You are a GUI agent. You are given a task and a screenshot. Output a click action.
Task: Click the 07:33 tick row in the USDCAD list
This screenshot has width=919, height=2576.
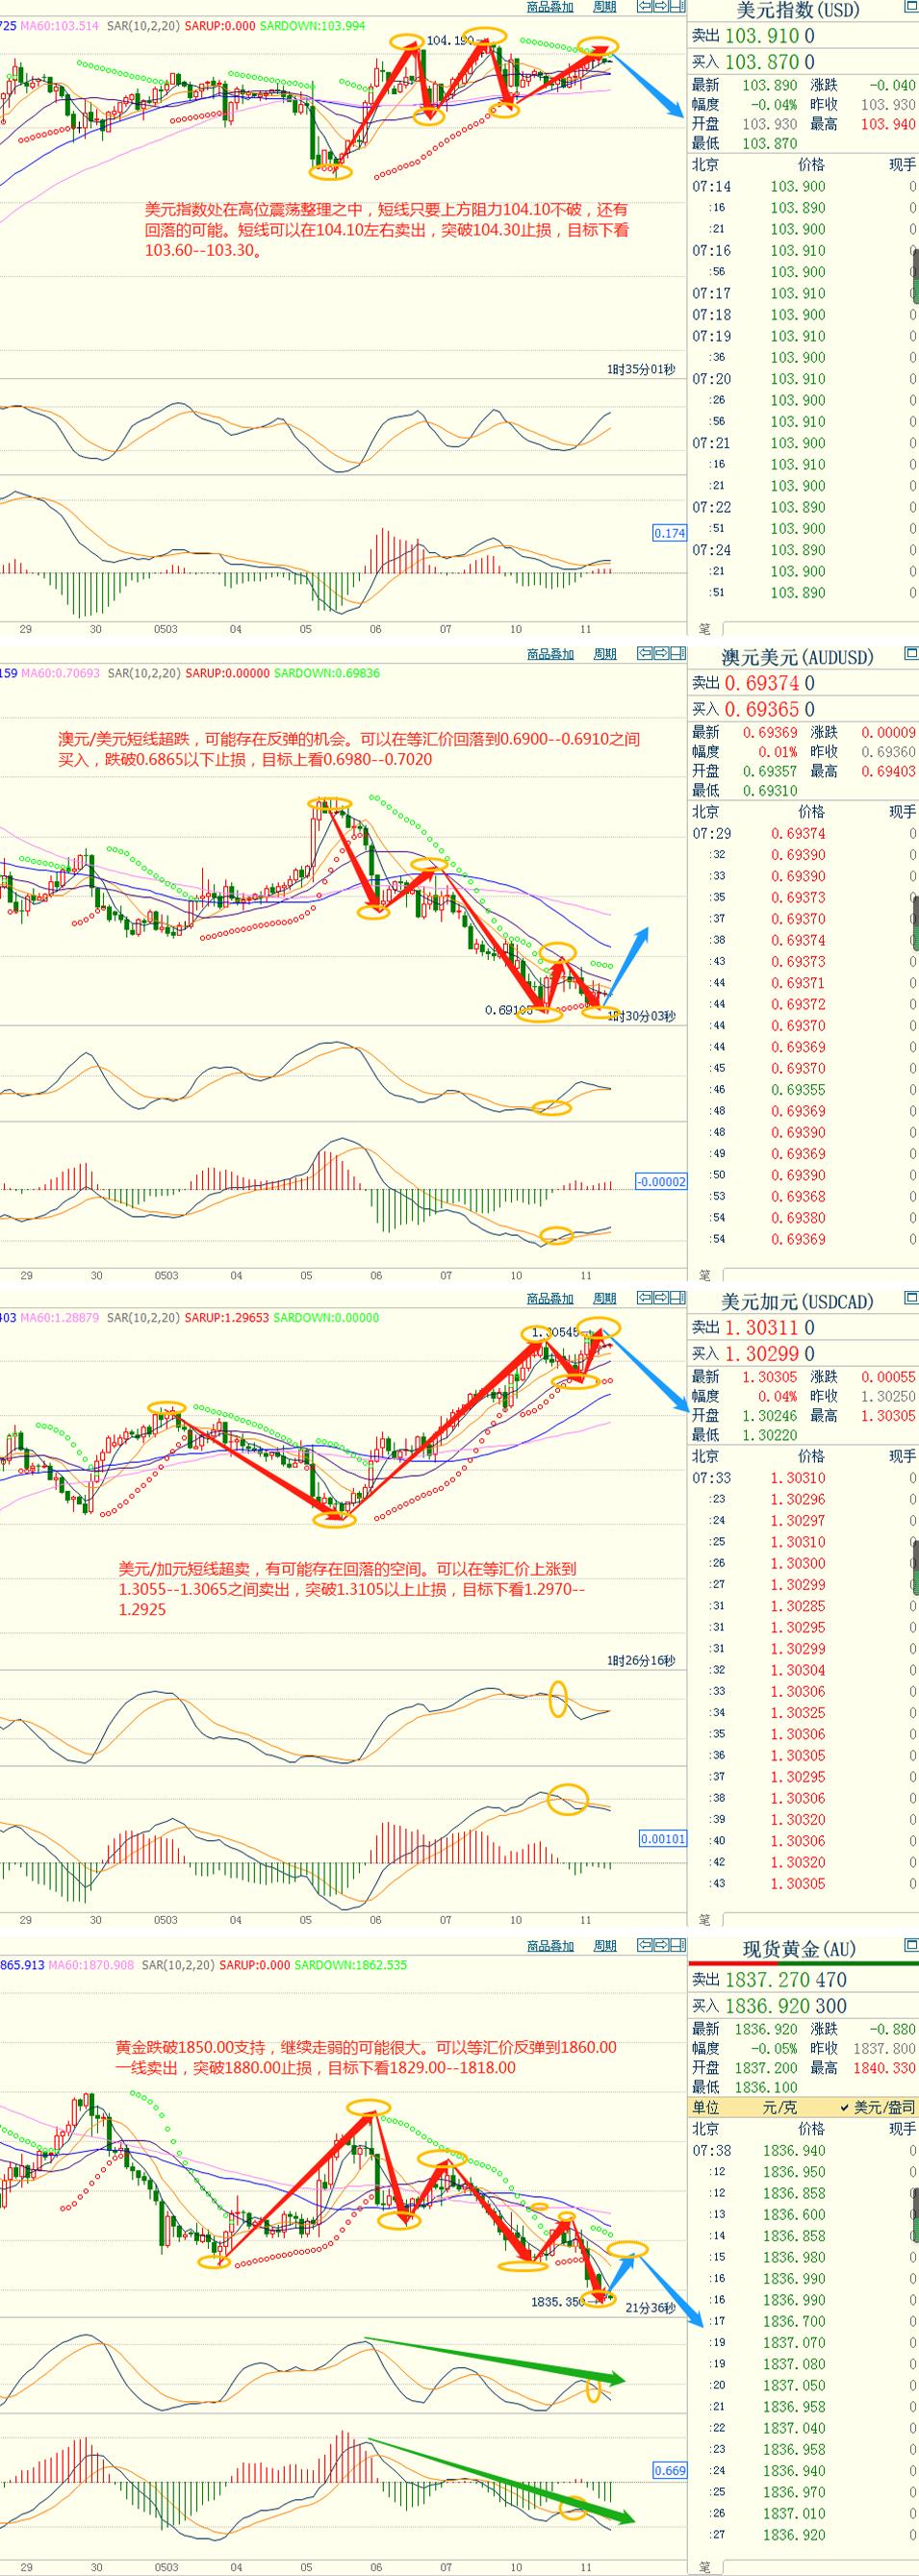point(803,1478)
